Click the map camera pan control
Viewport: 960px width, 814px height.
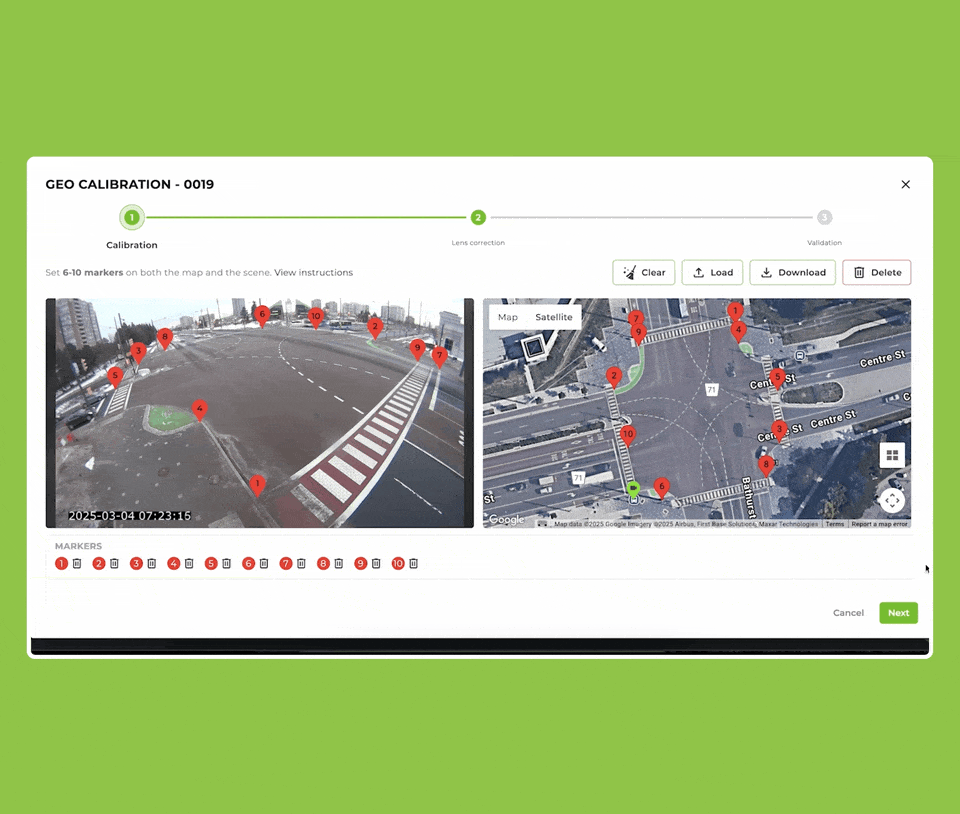892,499
